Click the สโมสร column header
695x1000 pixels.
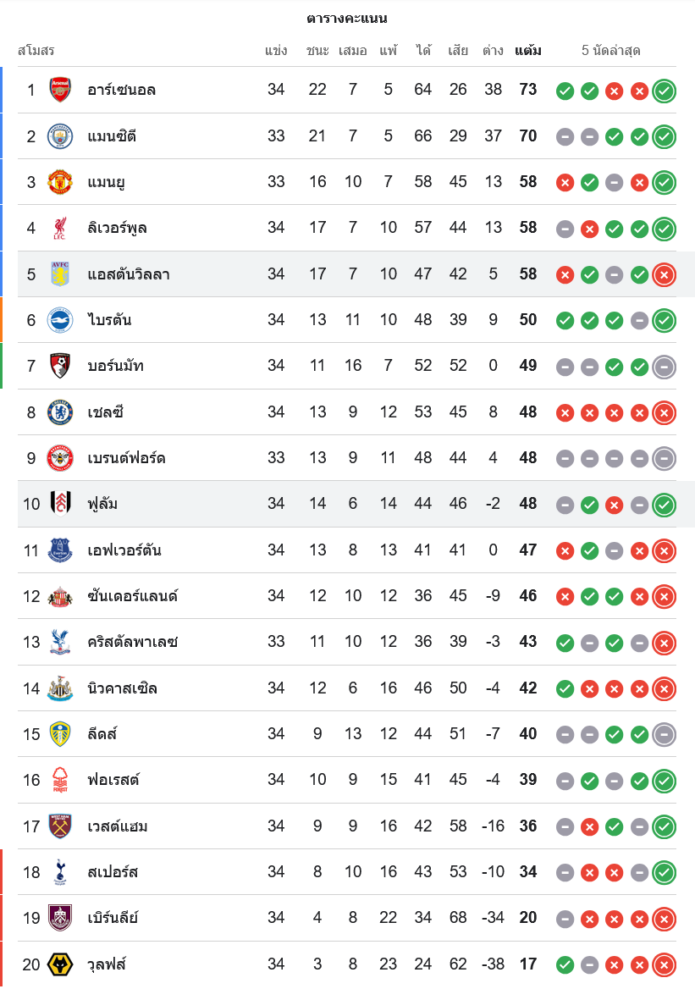click(x=36, y=50)
